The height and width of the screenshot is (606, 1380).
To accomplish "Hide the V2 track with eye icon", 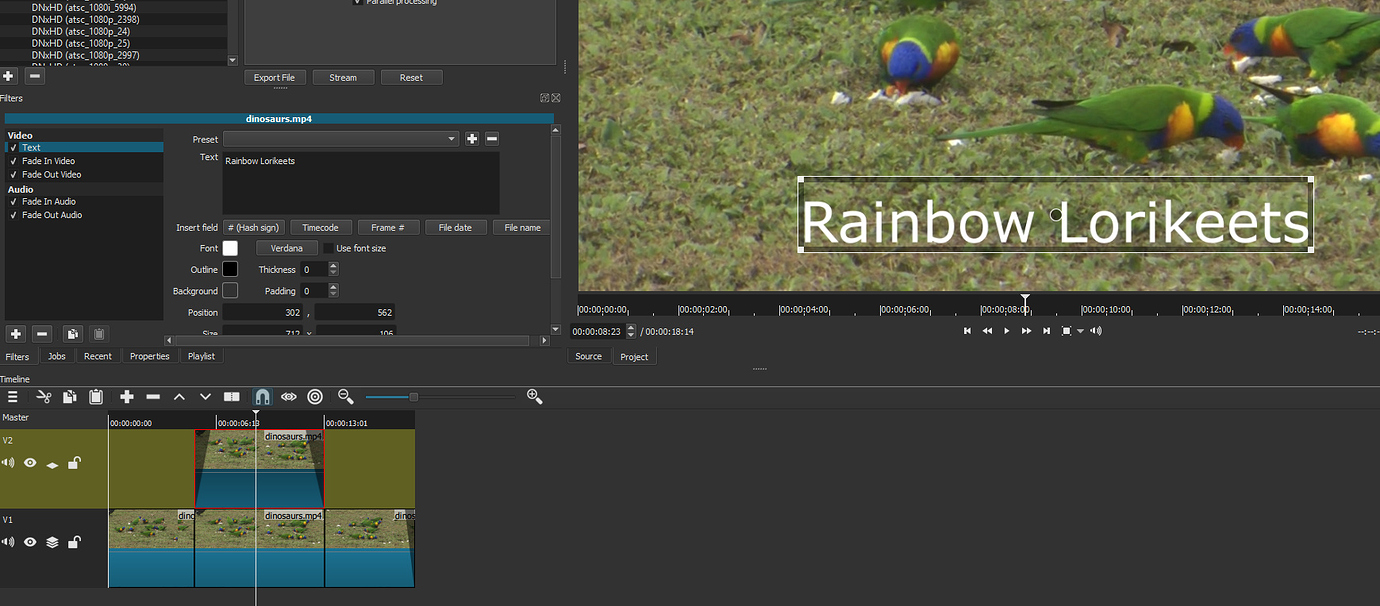I will click(x=30, y=463).
